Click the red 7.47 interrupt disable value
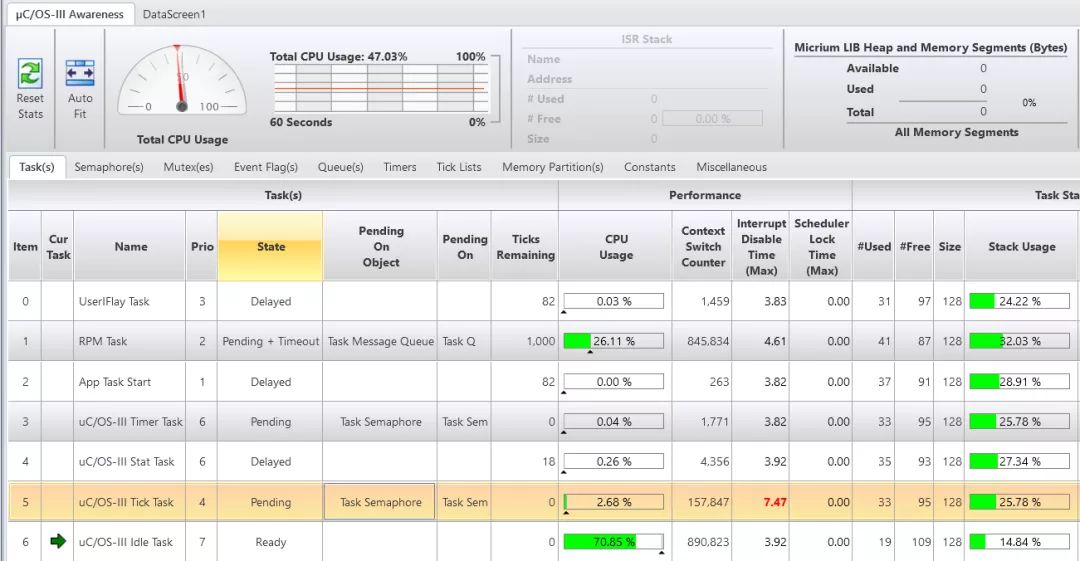This screenshot has width=1080, height=561. coord(774,502)
